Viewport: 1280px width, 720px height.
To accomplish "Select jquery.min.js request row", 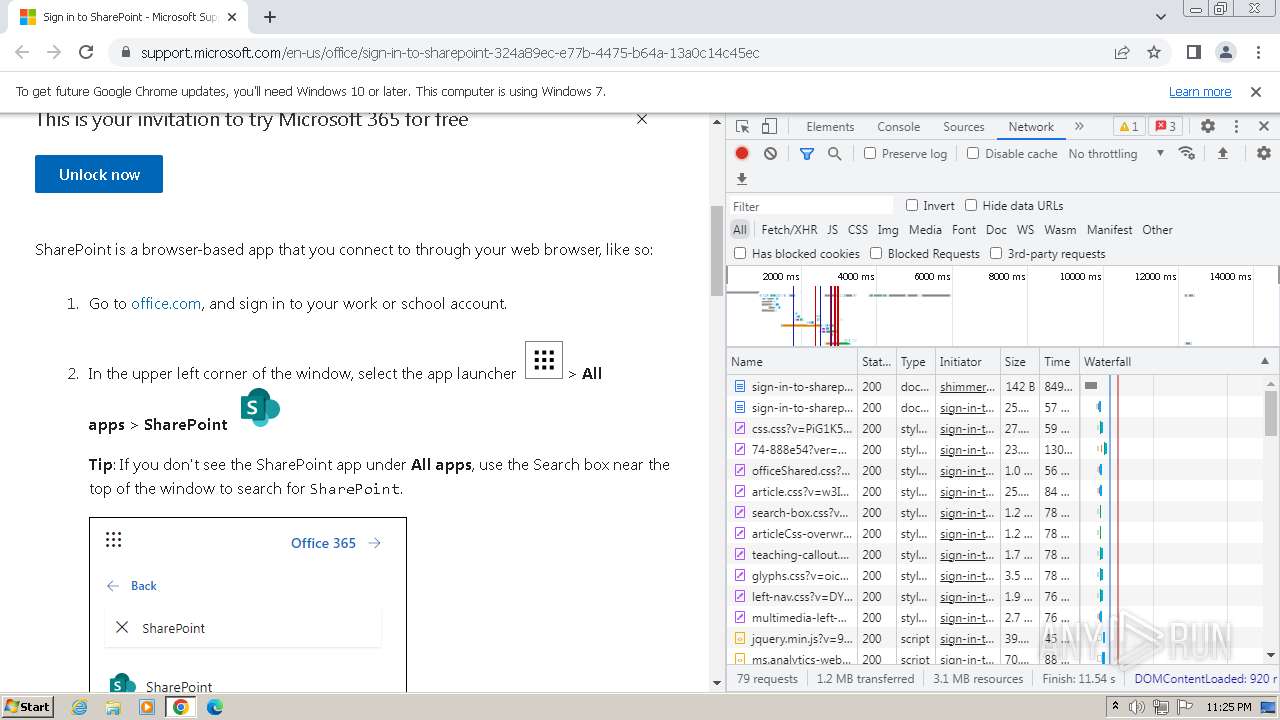I will pyautogui.click(x=996, y=638).
